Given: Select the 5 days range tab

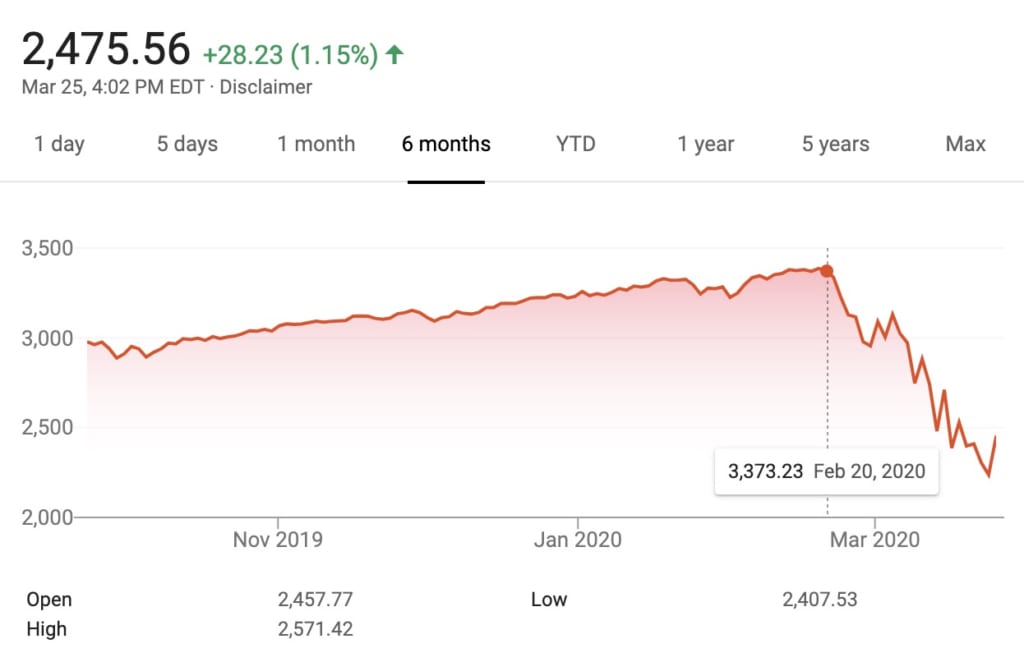Looking at the screenshot, I should 187,144.
